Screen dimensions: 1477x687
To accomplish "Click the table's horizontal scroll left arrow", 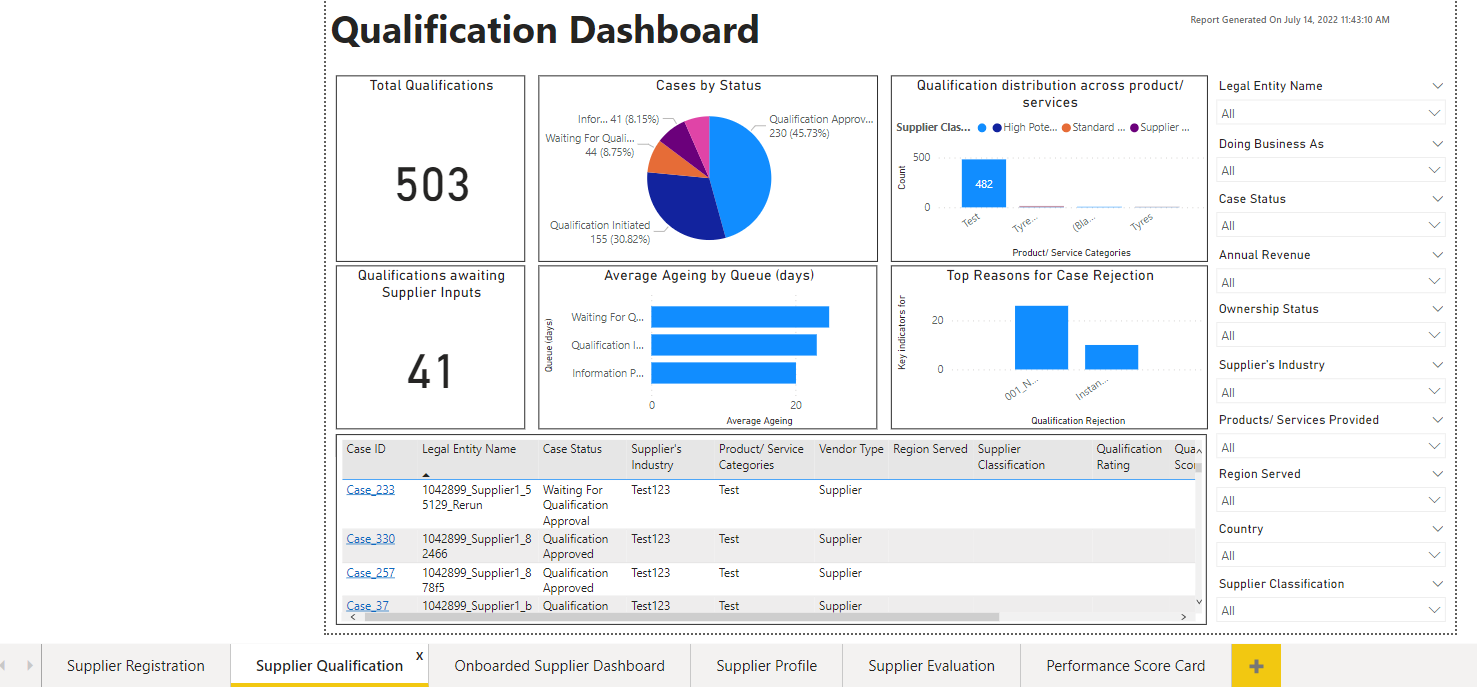I will pyautogui.click(x=352, y=617).
